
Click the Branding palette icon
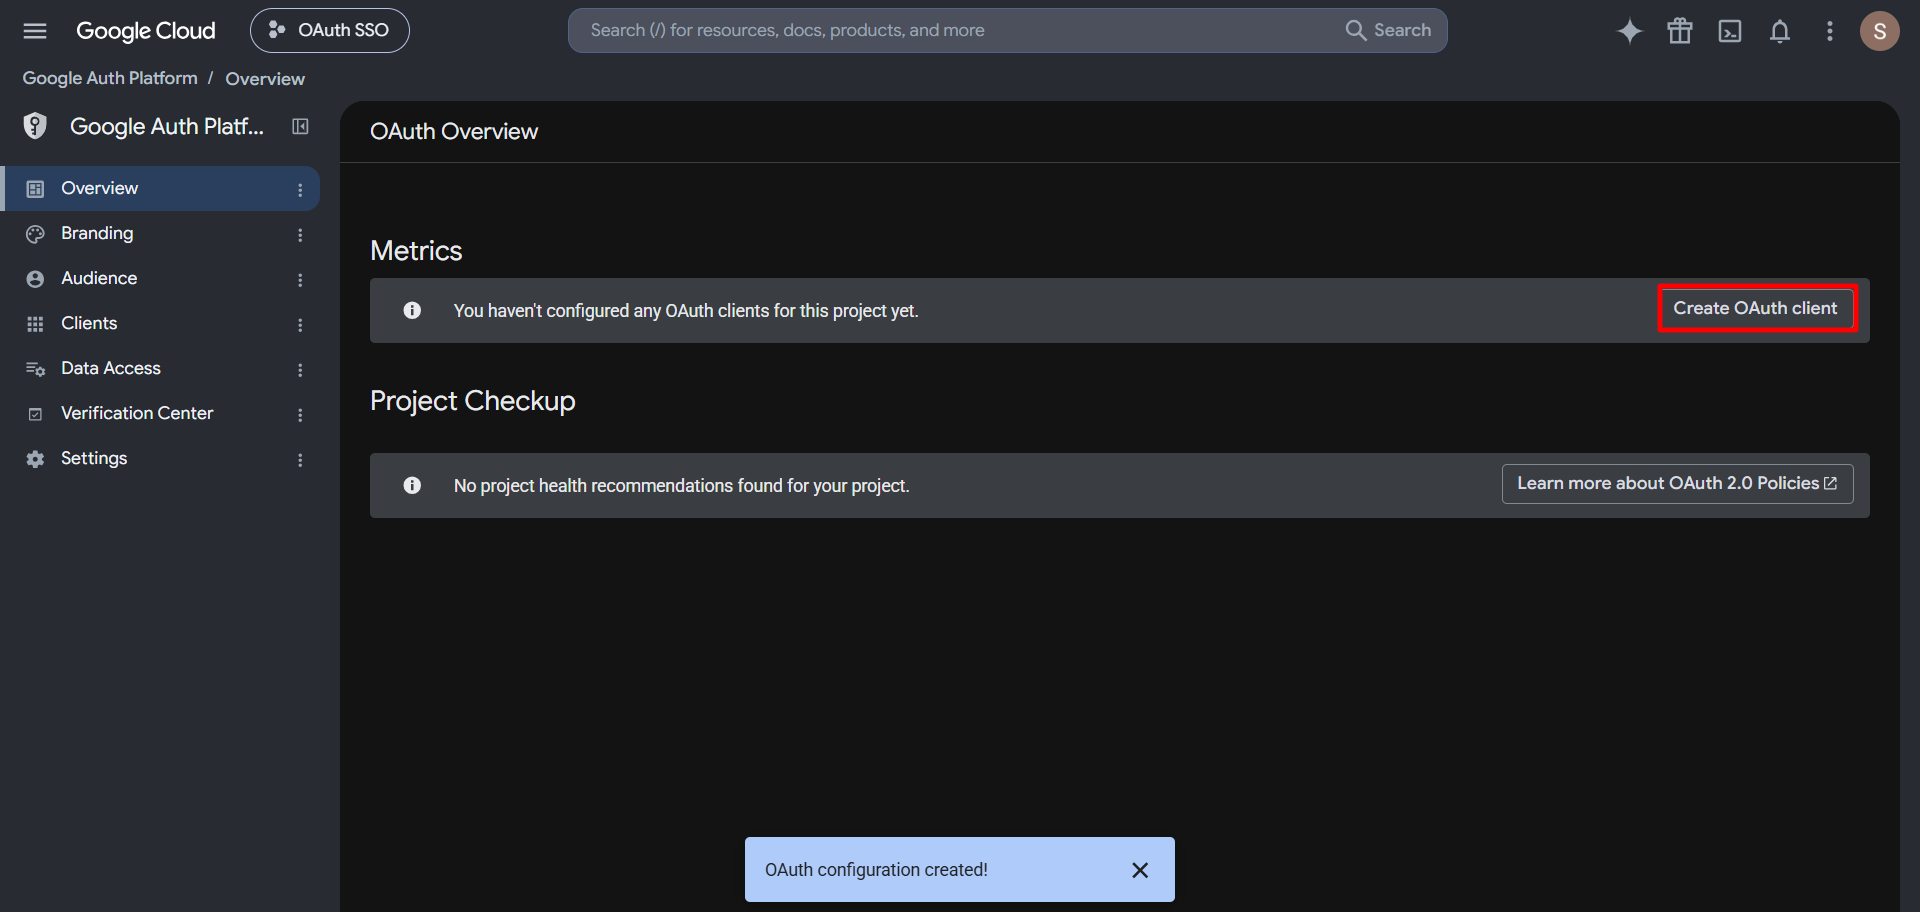click(x=35, y=233)
